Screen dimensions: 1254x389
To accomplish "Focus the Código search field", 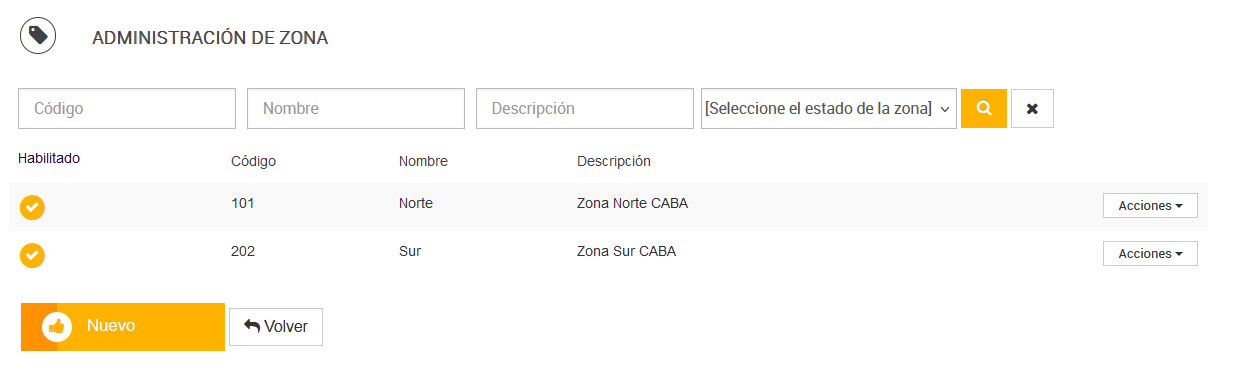I will (127, 108).
